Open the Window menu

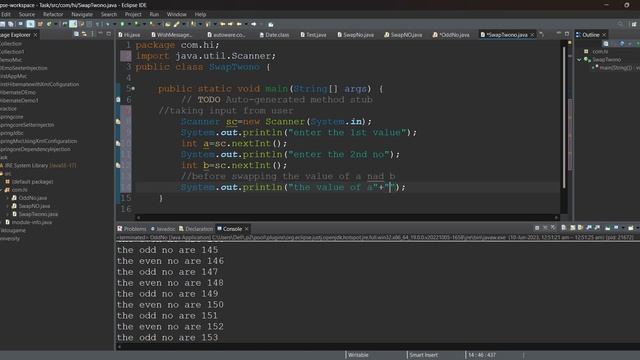pos(176,14)
